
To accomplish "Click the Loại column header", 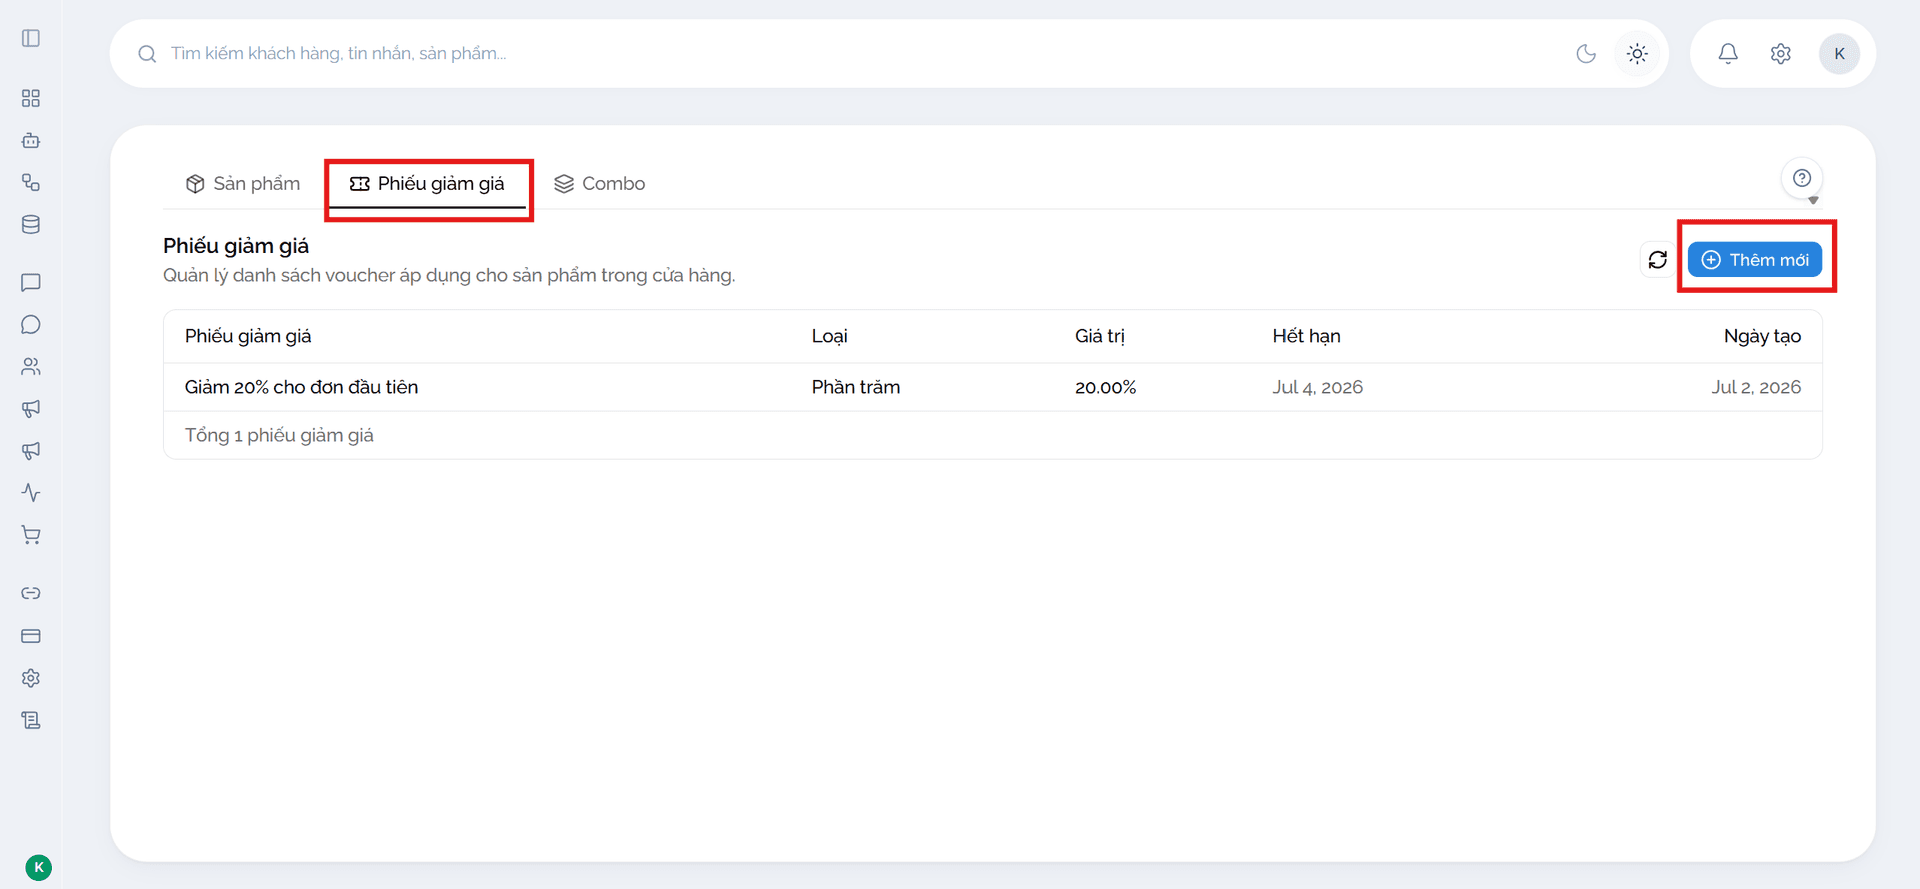I will [x=829, y=336].
